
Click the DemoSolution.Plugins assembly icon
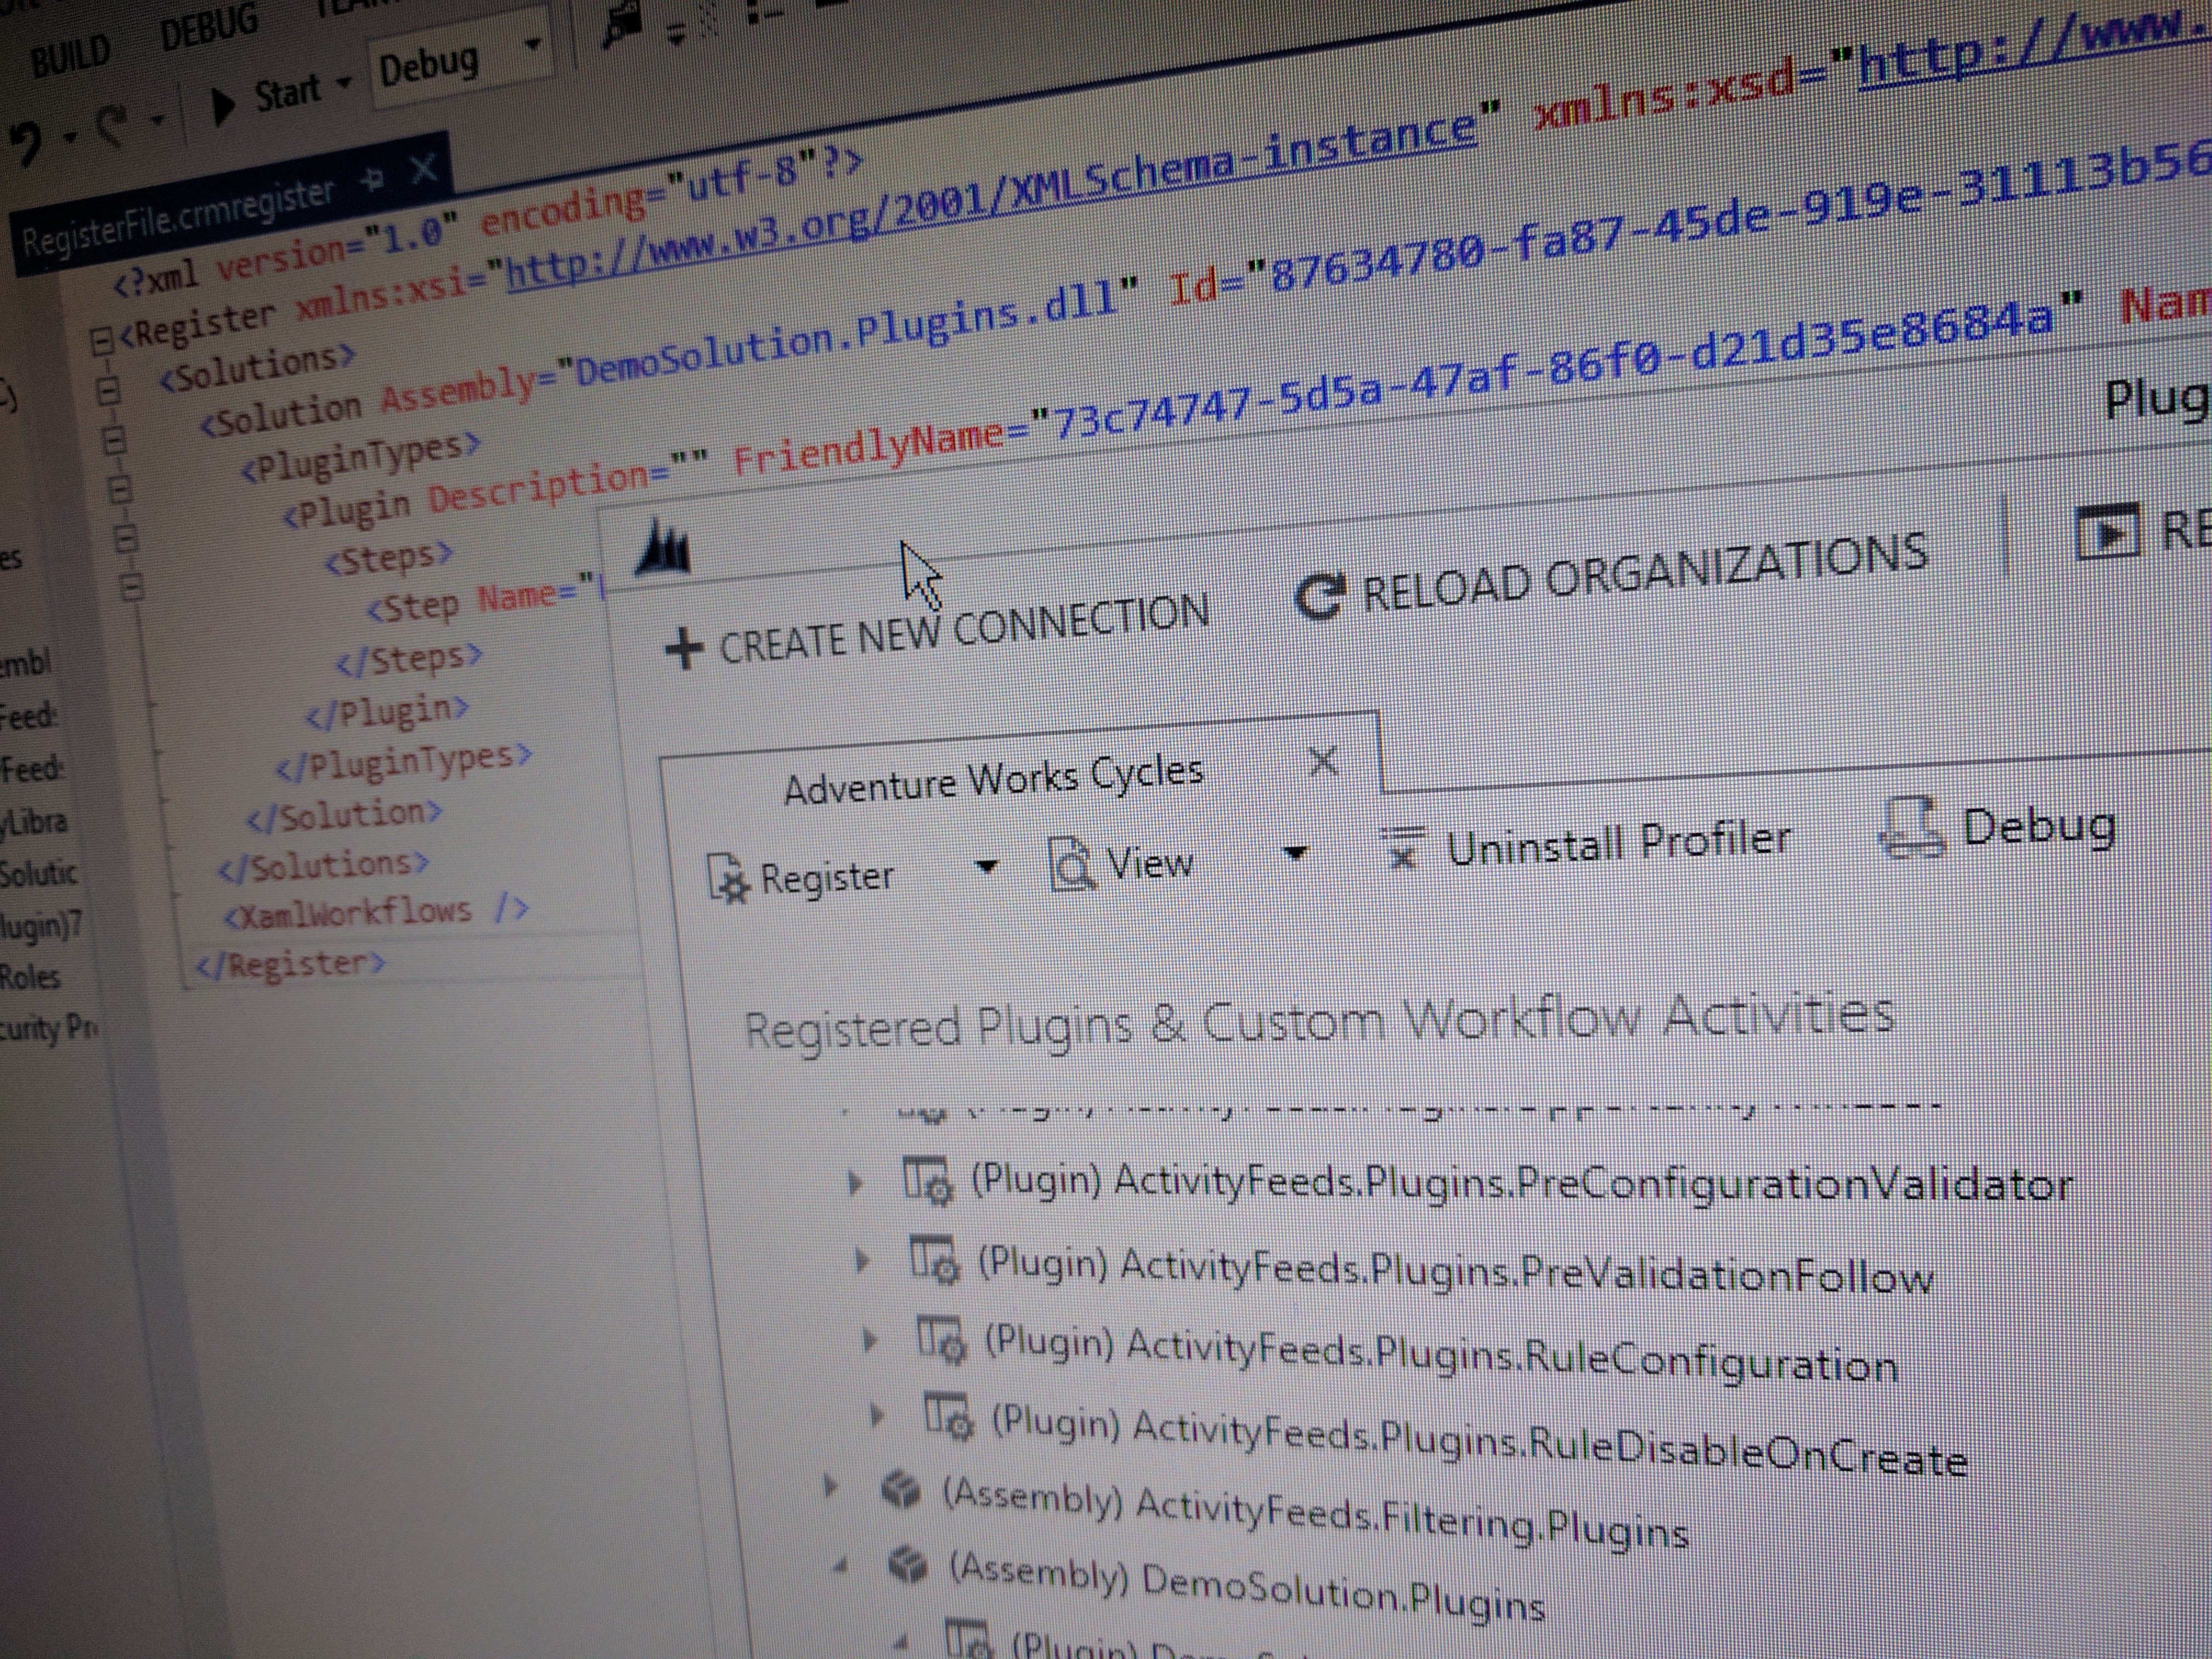click(907, 1565)
